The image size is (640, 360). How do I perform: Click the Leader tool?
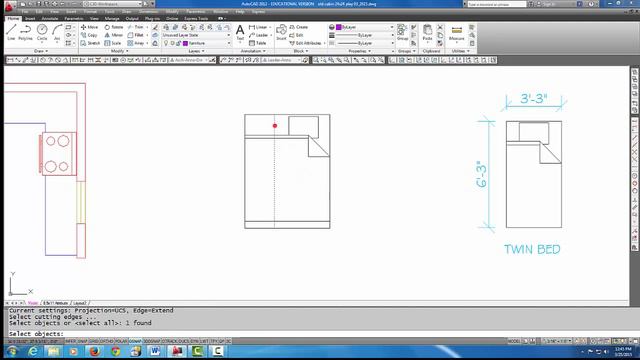click(x=258, y=35)
